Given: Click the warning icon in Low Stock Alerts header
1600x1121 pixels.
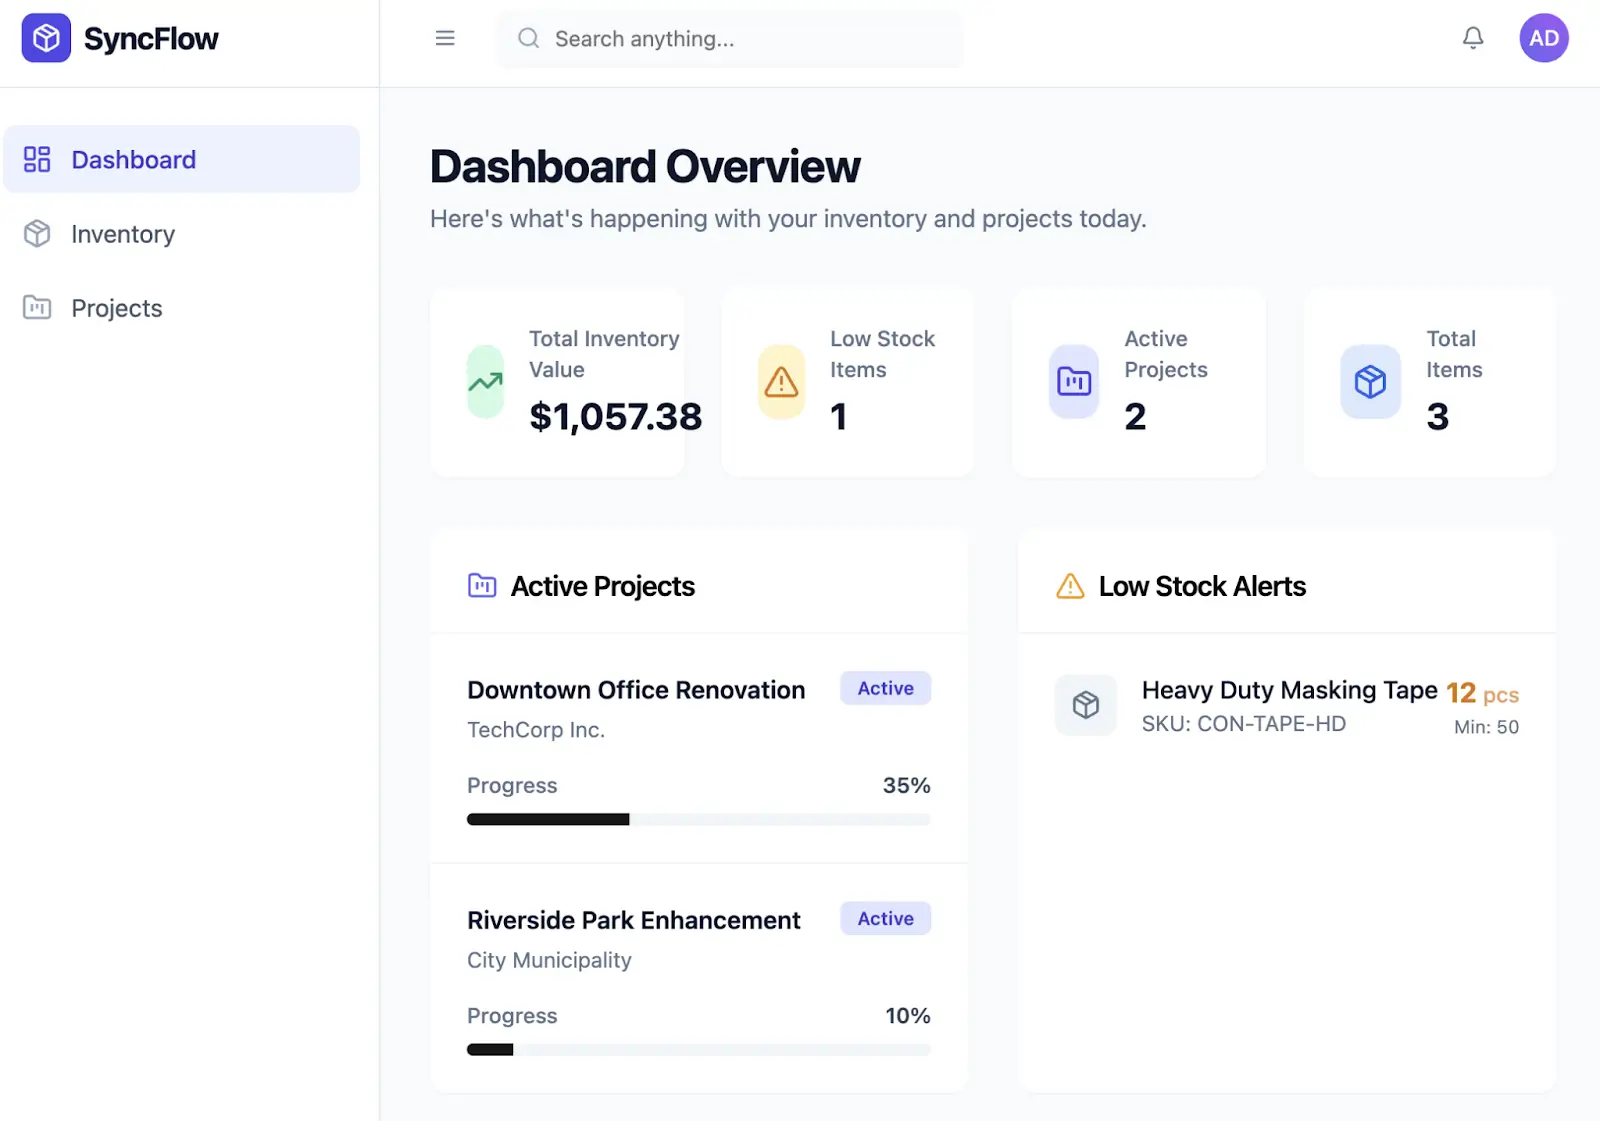Looking at the screenshot, I should [x=1068, y=586].
